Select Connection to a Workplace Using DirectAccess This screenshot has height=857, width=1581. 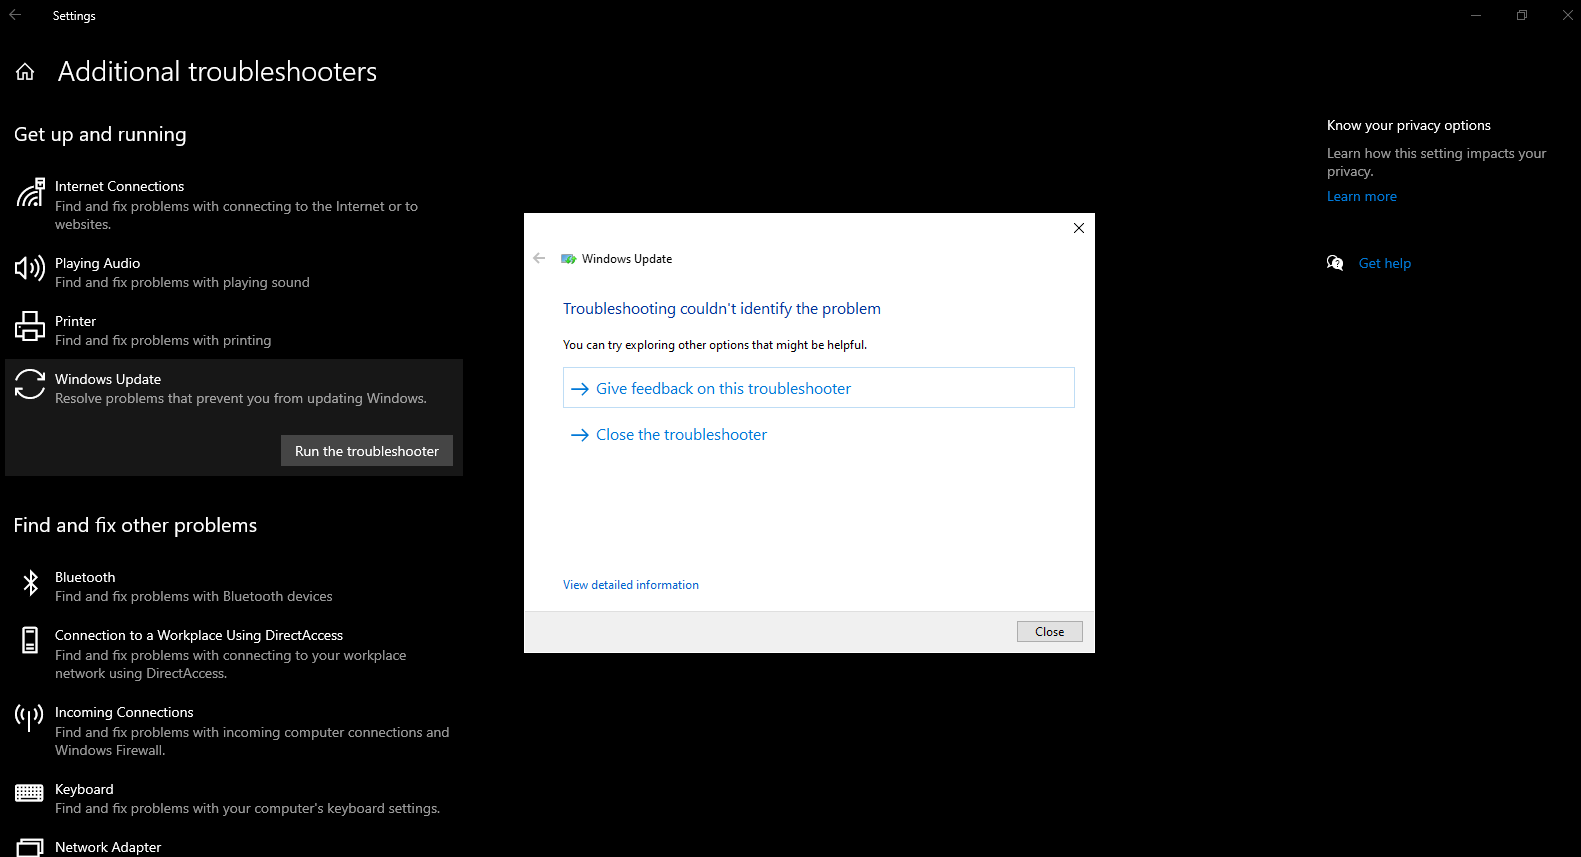tap(199, 636)
